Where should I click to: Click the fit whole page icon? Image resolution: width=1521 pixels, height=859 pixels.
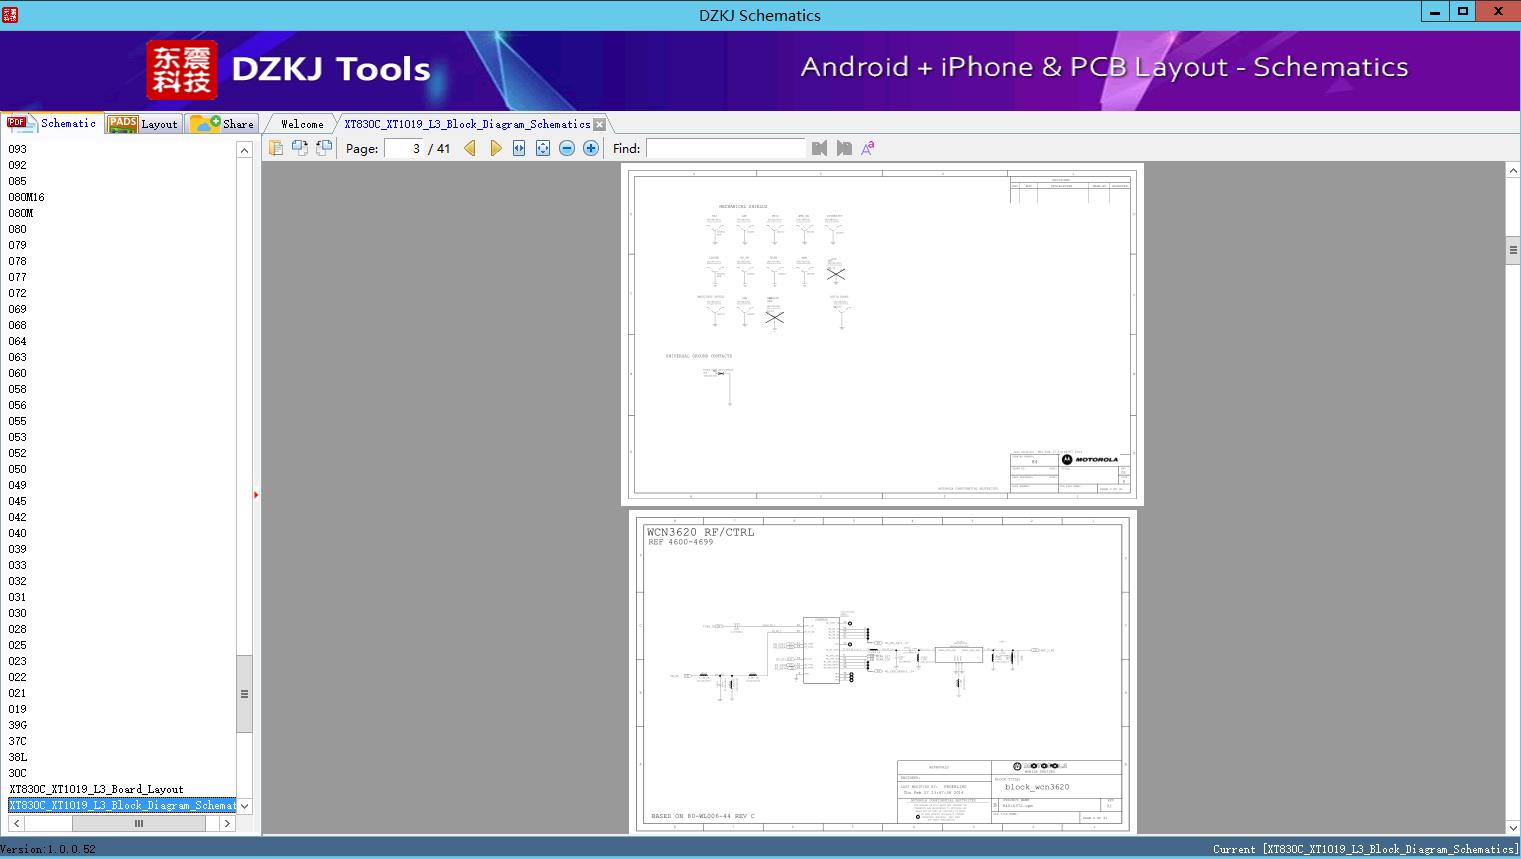(543, 148)
